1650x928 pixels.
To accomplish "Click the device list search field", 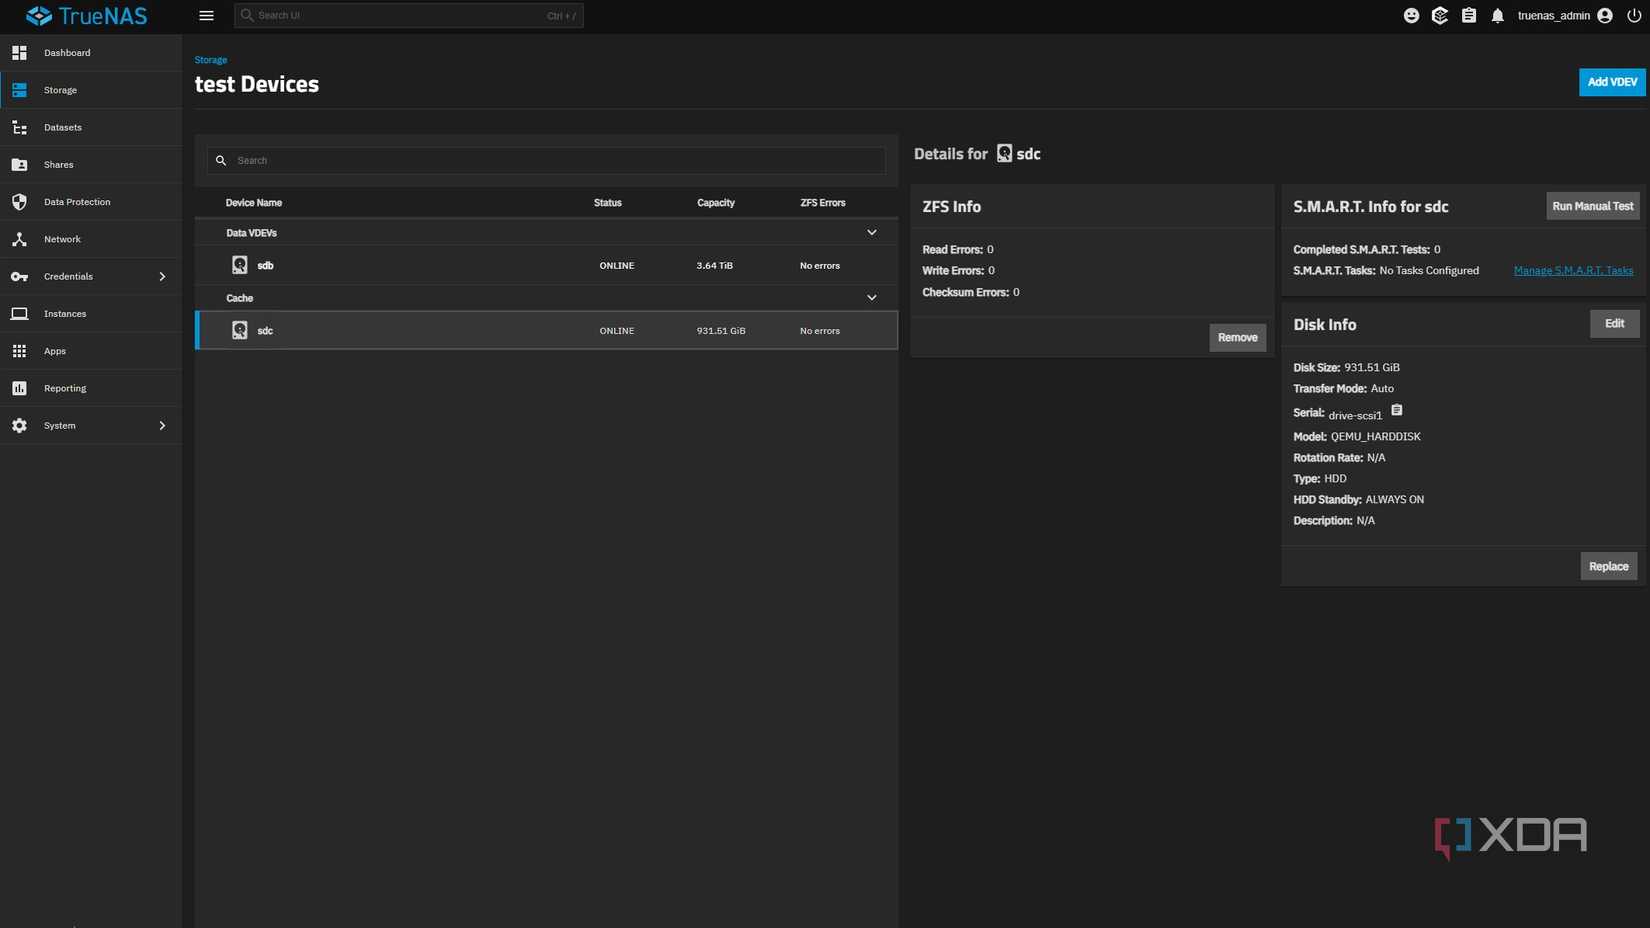I will (546, 160).
